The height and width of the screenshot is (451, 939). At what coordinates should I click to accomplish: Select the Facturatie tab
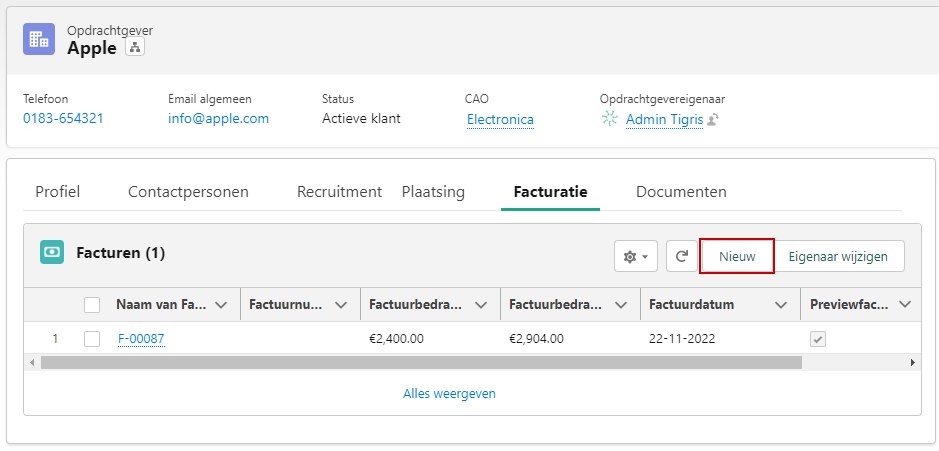(x=550, y=192)
